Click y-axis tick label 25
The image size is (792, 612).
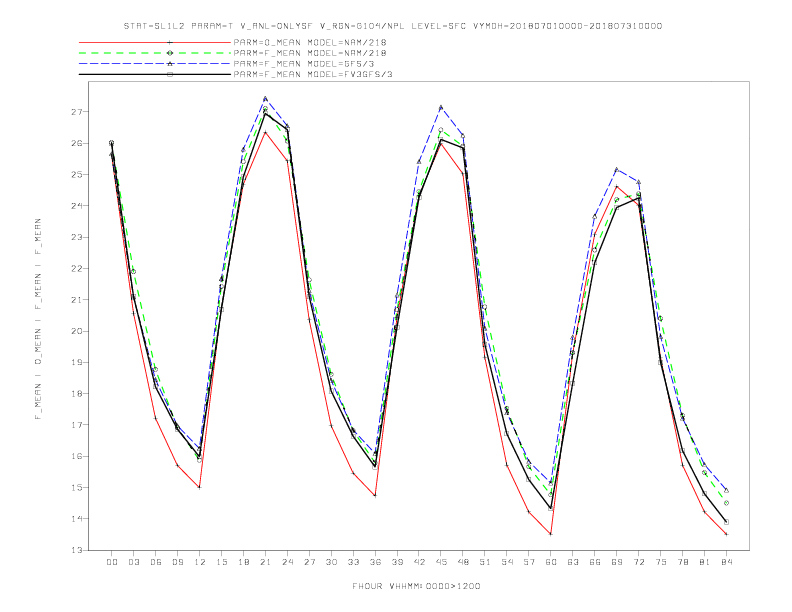click(x=76, y=174)
